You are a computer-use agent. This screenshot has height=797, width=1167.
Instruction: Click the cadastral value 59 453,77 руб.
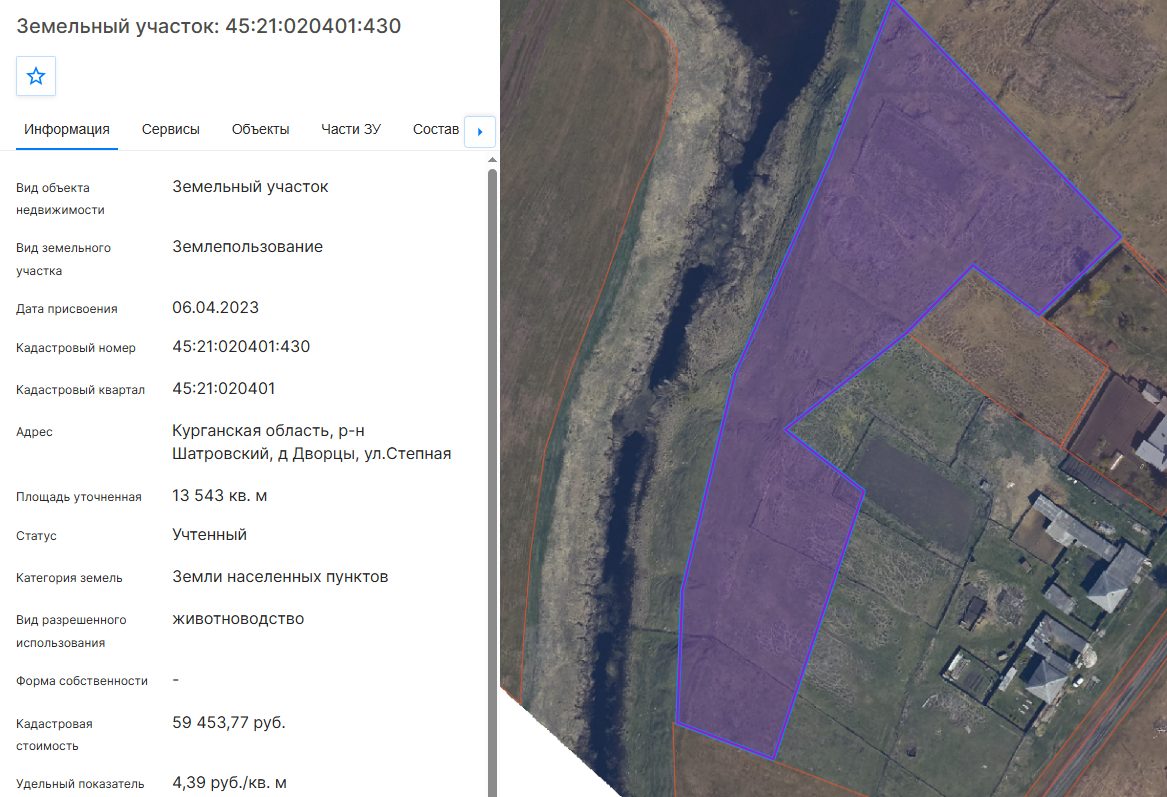[228, 723]
